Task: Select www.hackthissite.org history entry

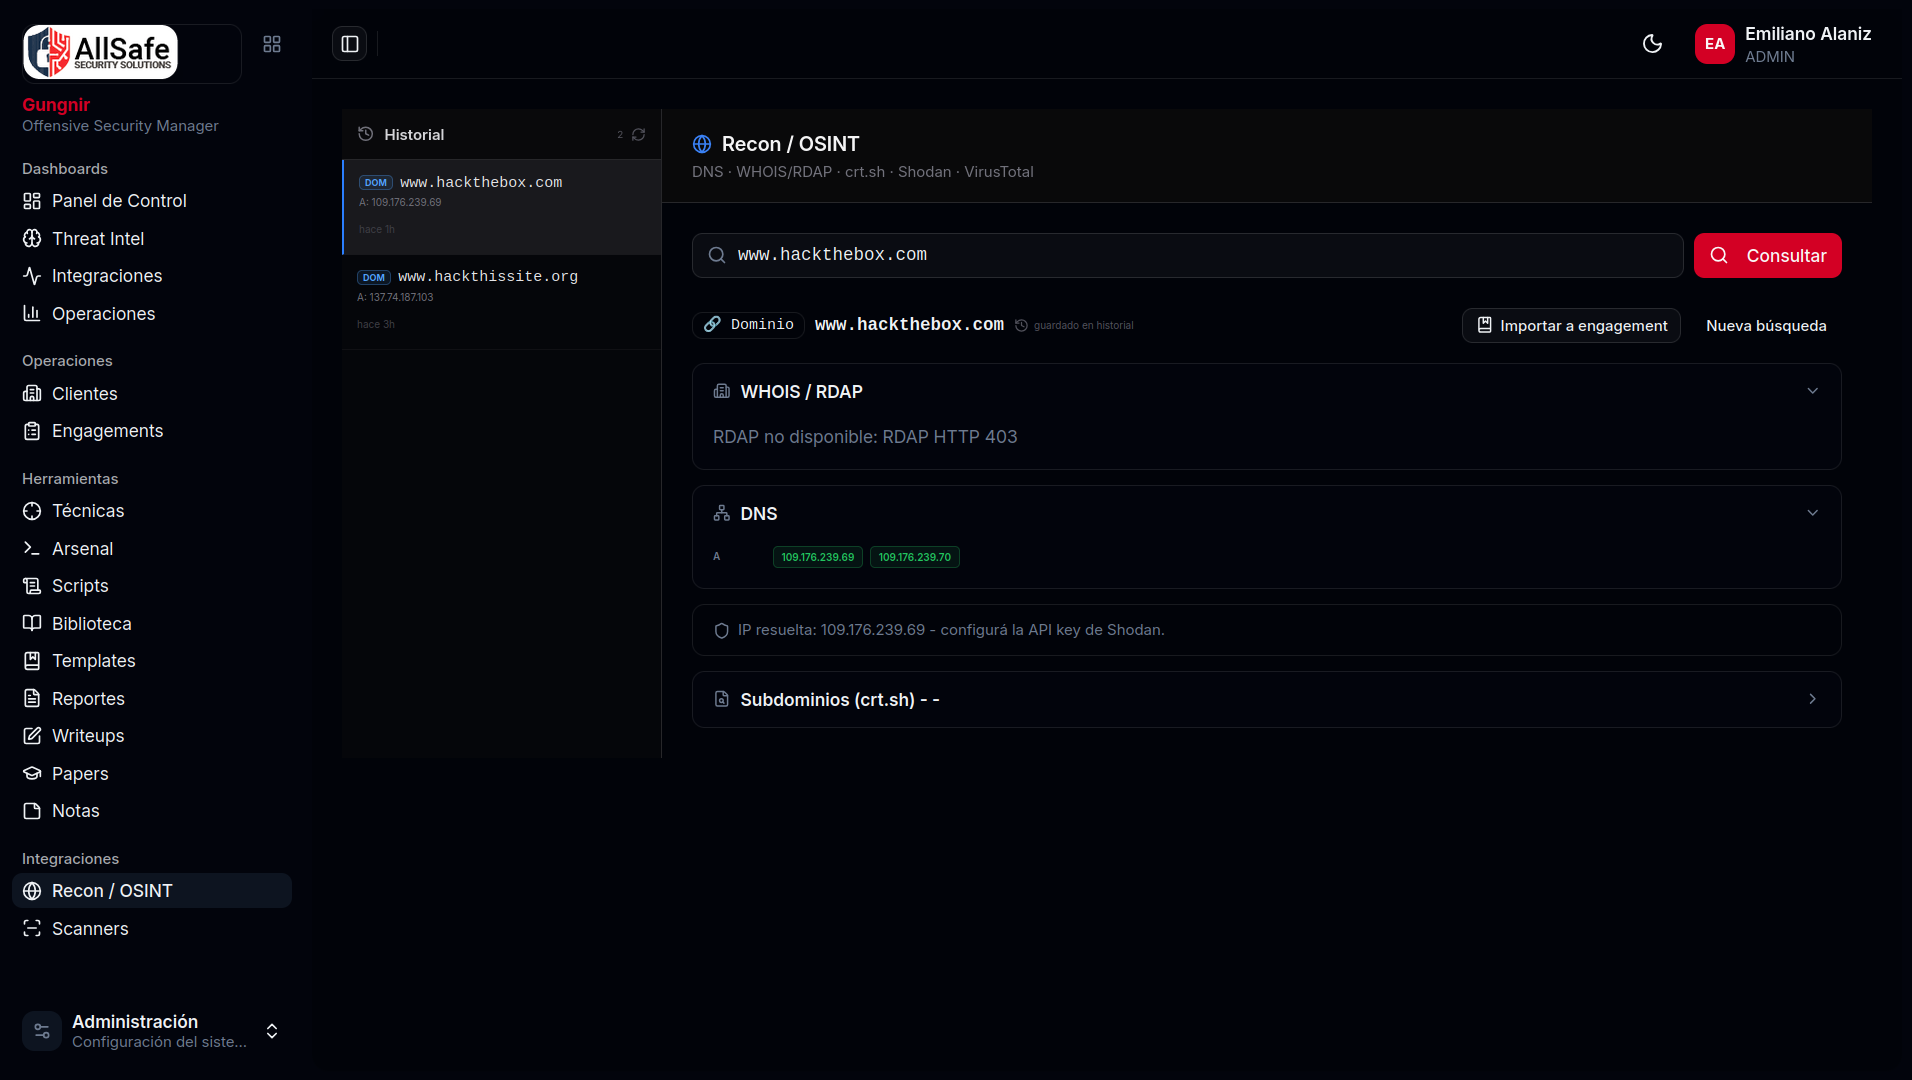Action: click(x=502, y=302)
